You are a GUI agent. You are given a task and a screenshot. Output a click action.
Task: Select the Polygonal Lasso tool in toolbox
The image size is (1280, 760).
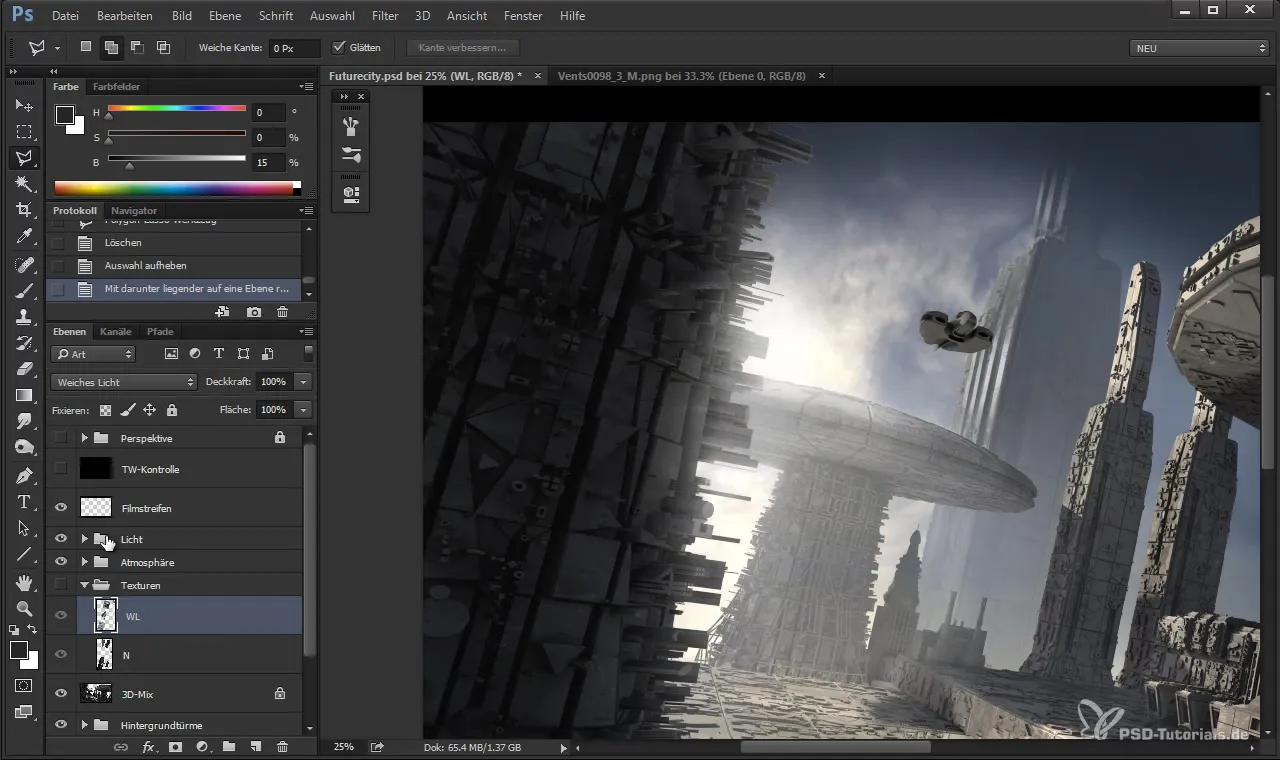pos(24,157)
